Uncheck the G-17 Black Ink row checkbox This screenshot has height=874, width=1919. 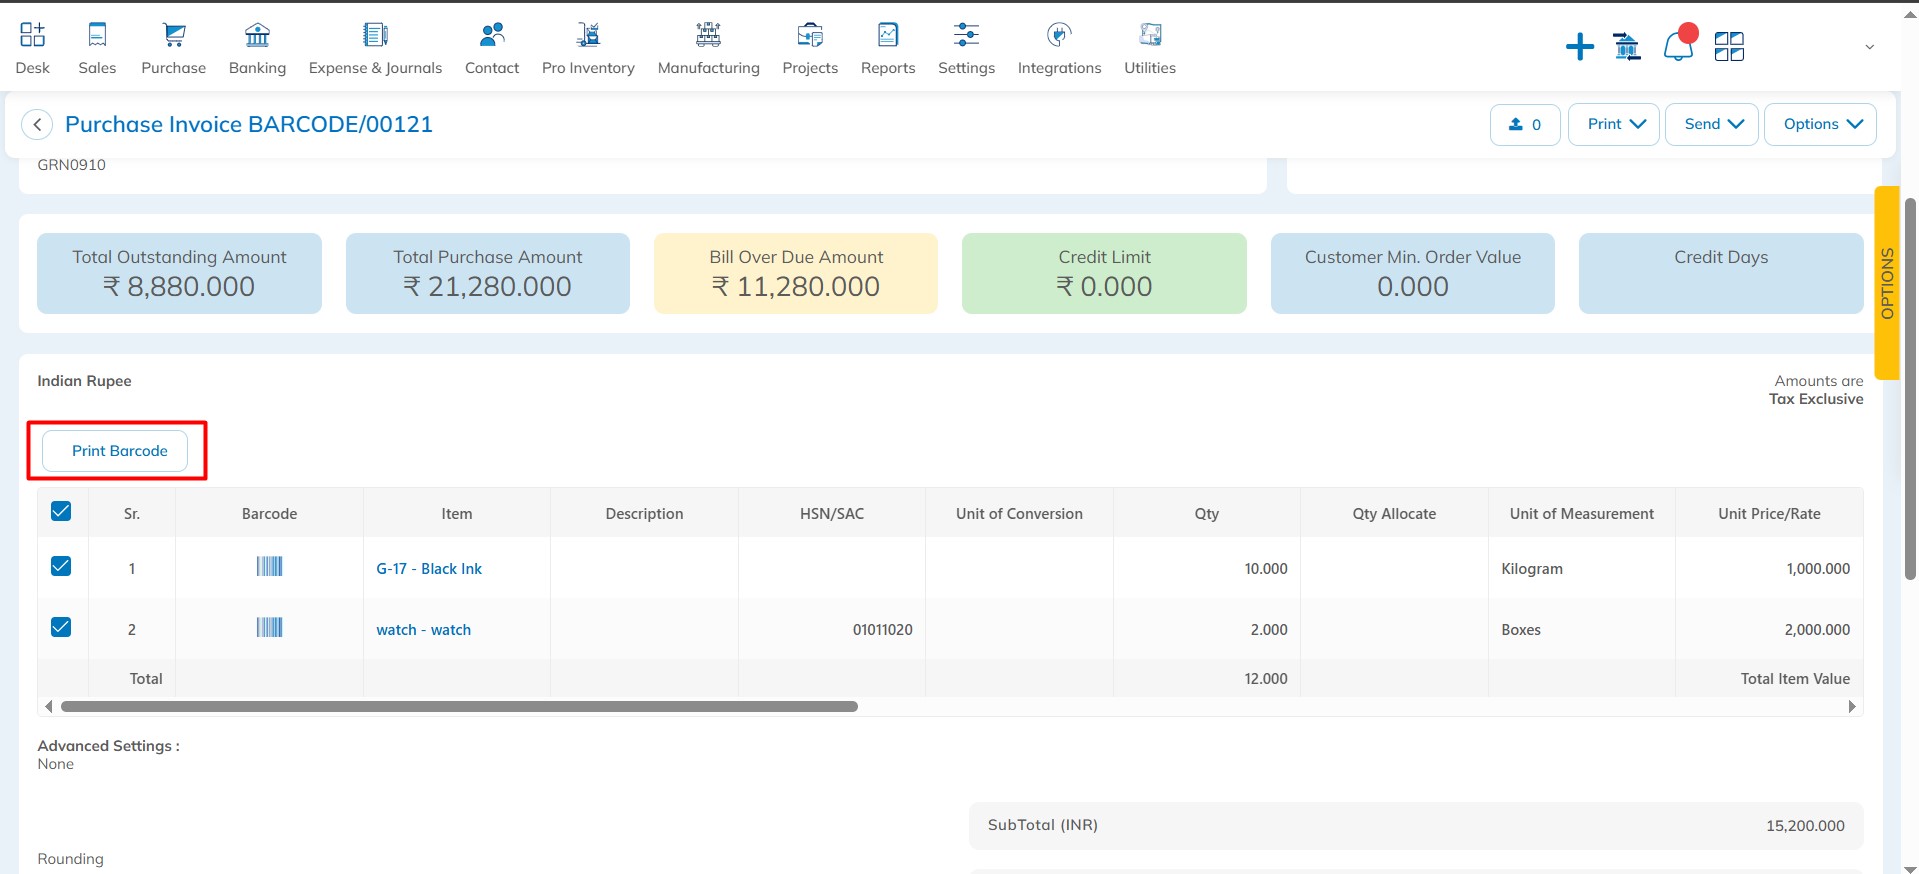pos(61,566)
